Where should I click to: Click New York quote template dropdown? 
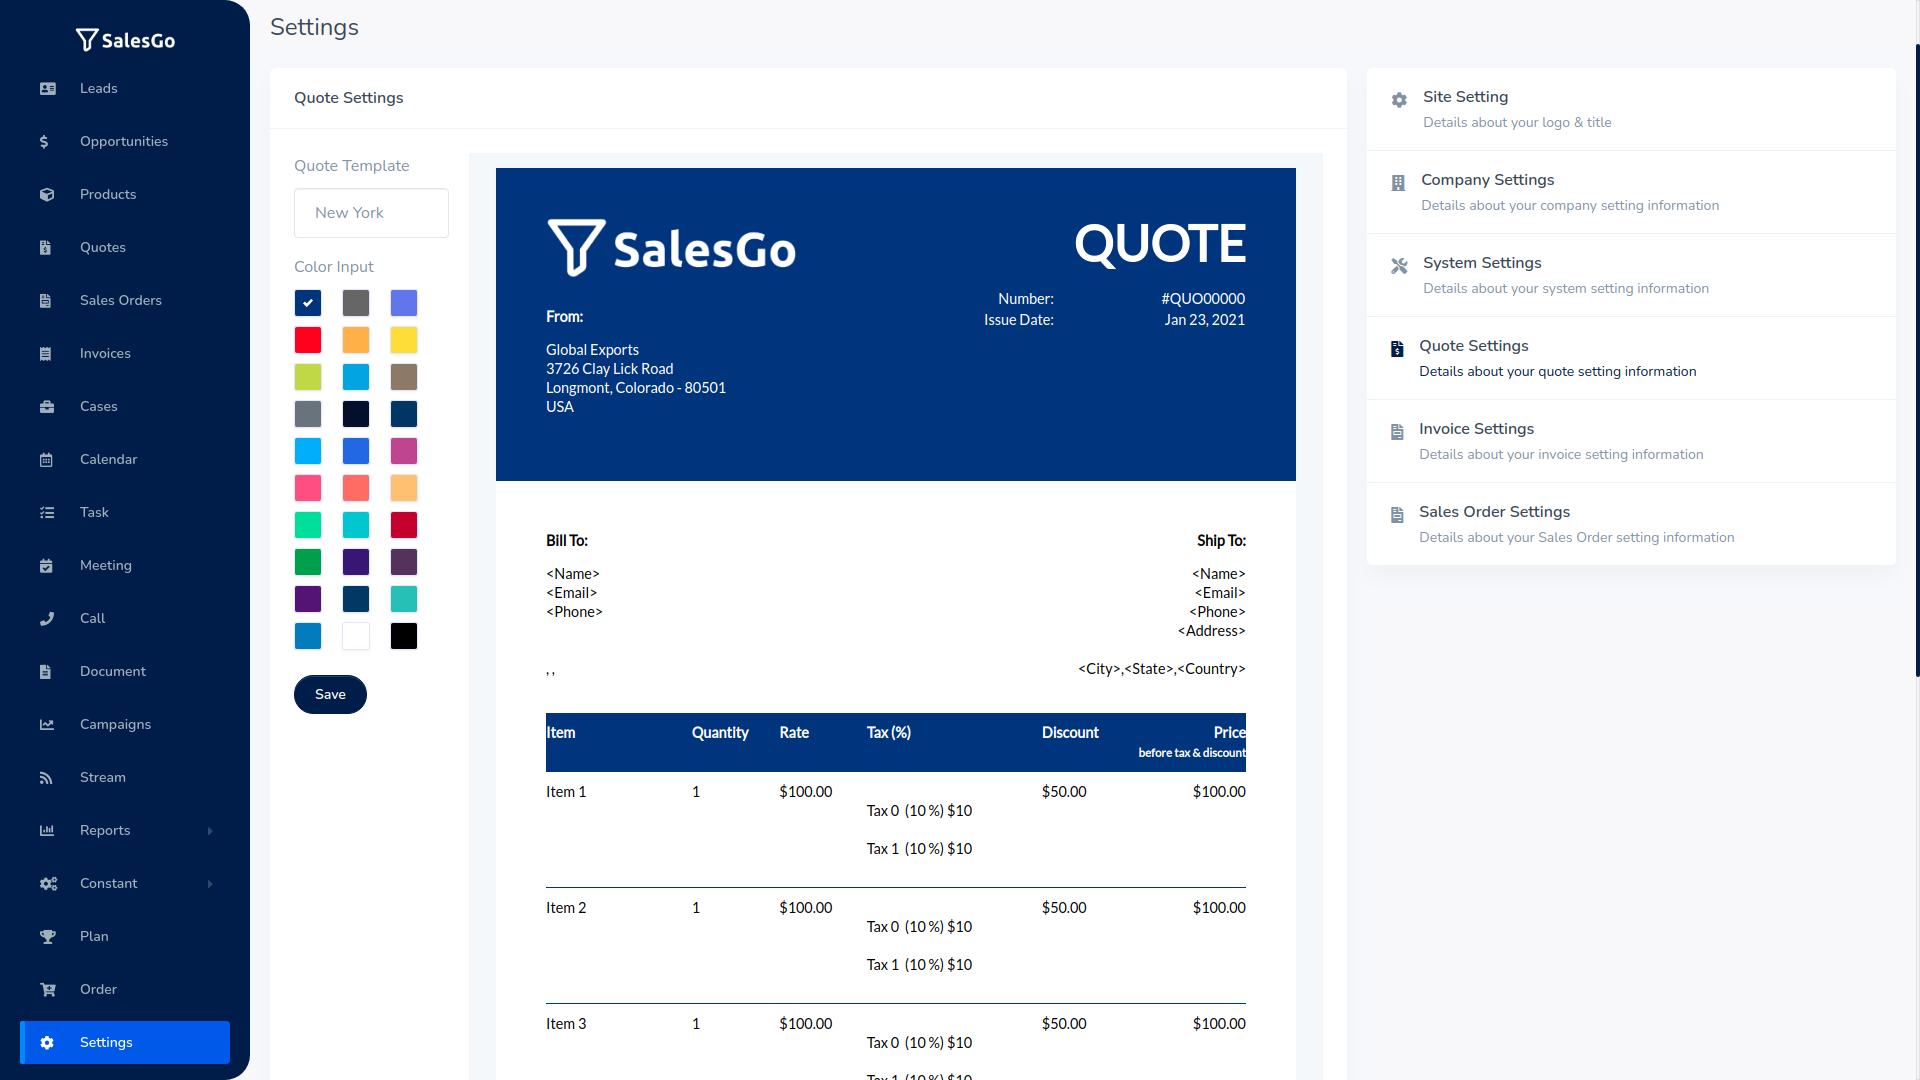point(371,212)
